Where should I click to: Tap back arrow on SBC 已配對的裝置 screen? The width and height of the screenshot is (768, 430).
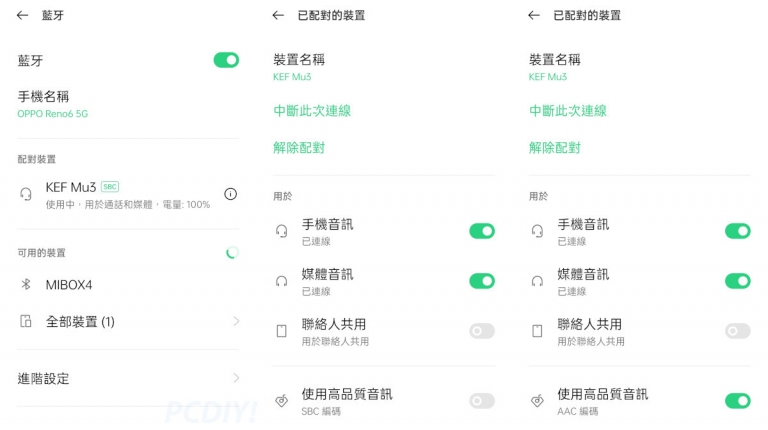point(278,15)
